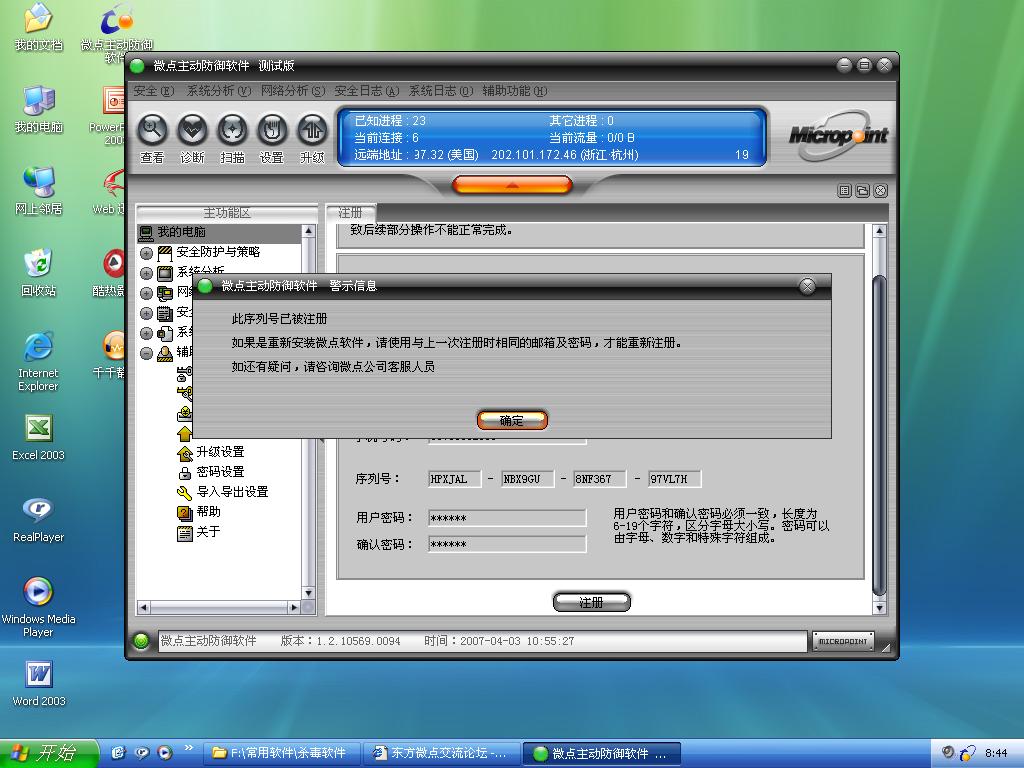Click the register pane scroll-down arrow

[x=879, y=608]
